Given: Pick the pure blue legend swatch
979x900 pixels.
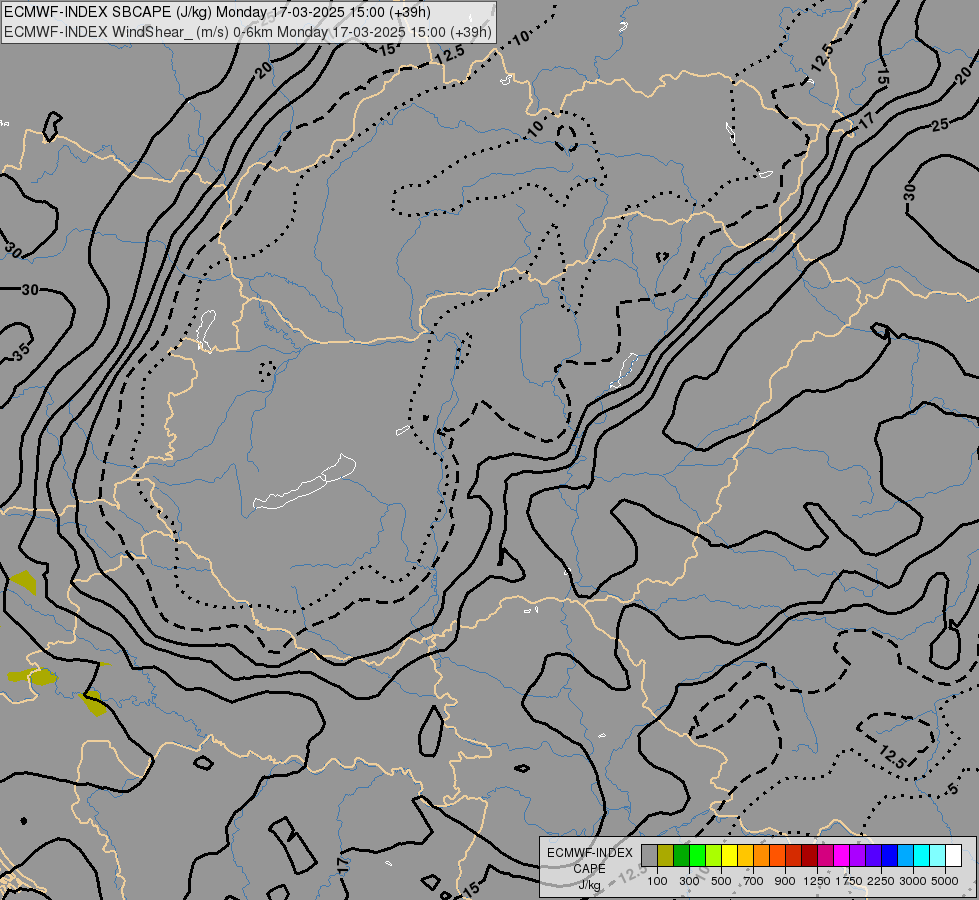Looking at the screenshot, I should pyautogui.click(x=889, y=855).
